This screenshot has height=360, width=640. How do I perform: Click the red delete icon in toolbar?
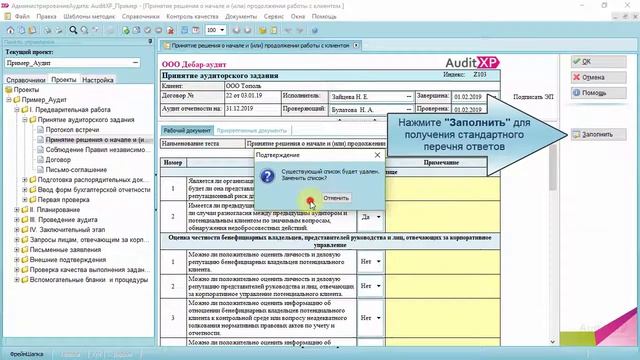click(171, 30)
